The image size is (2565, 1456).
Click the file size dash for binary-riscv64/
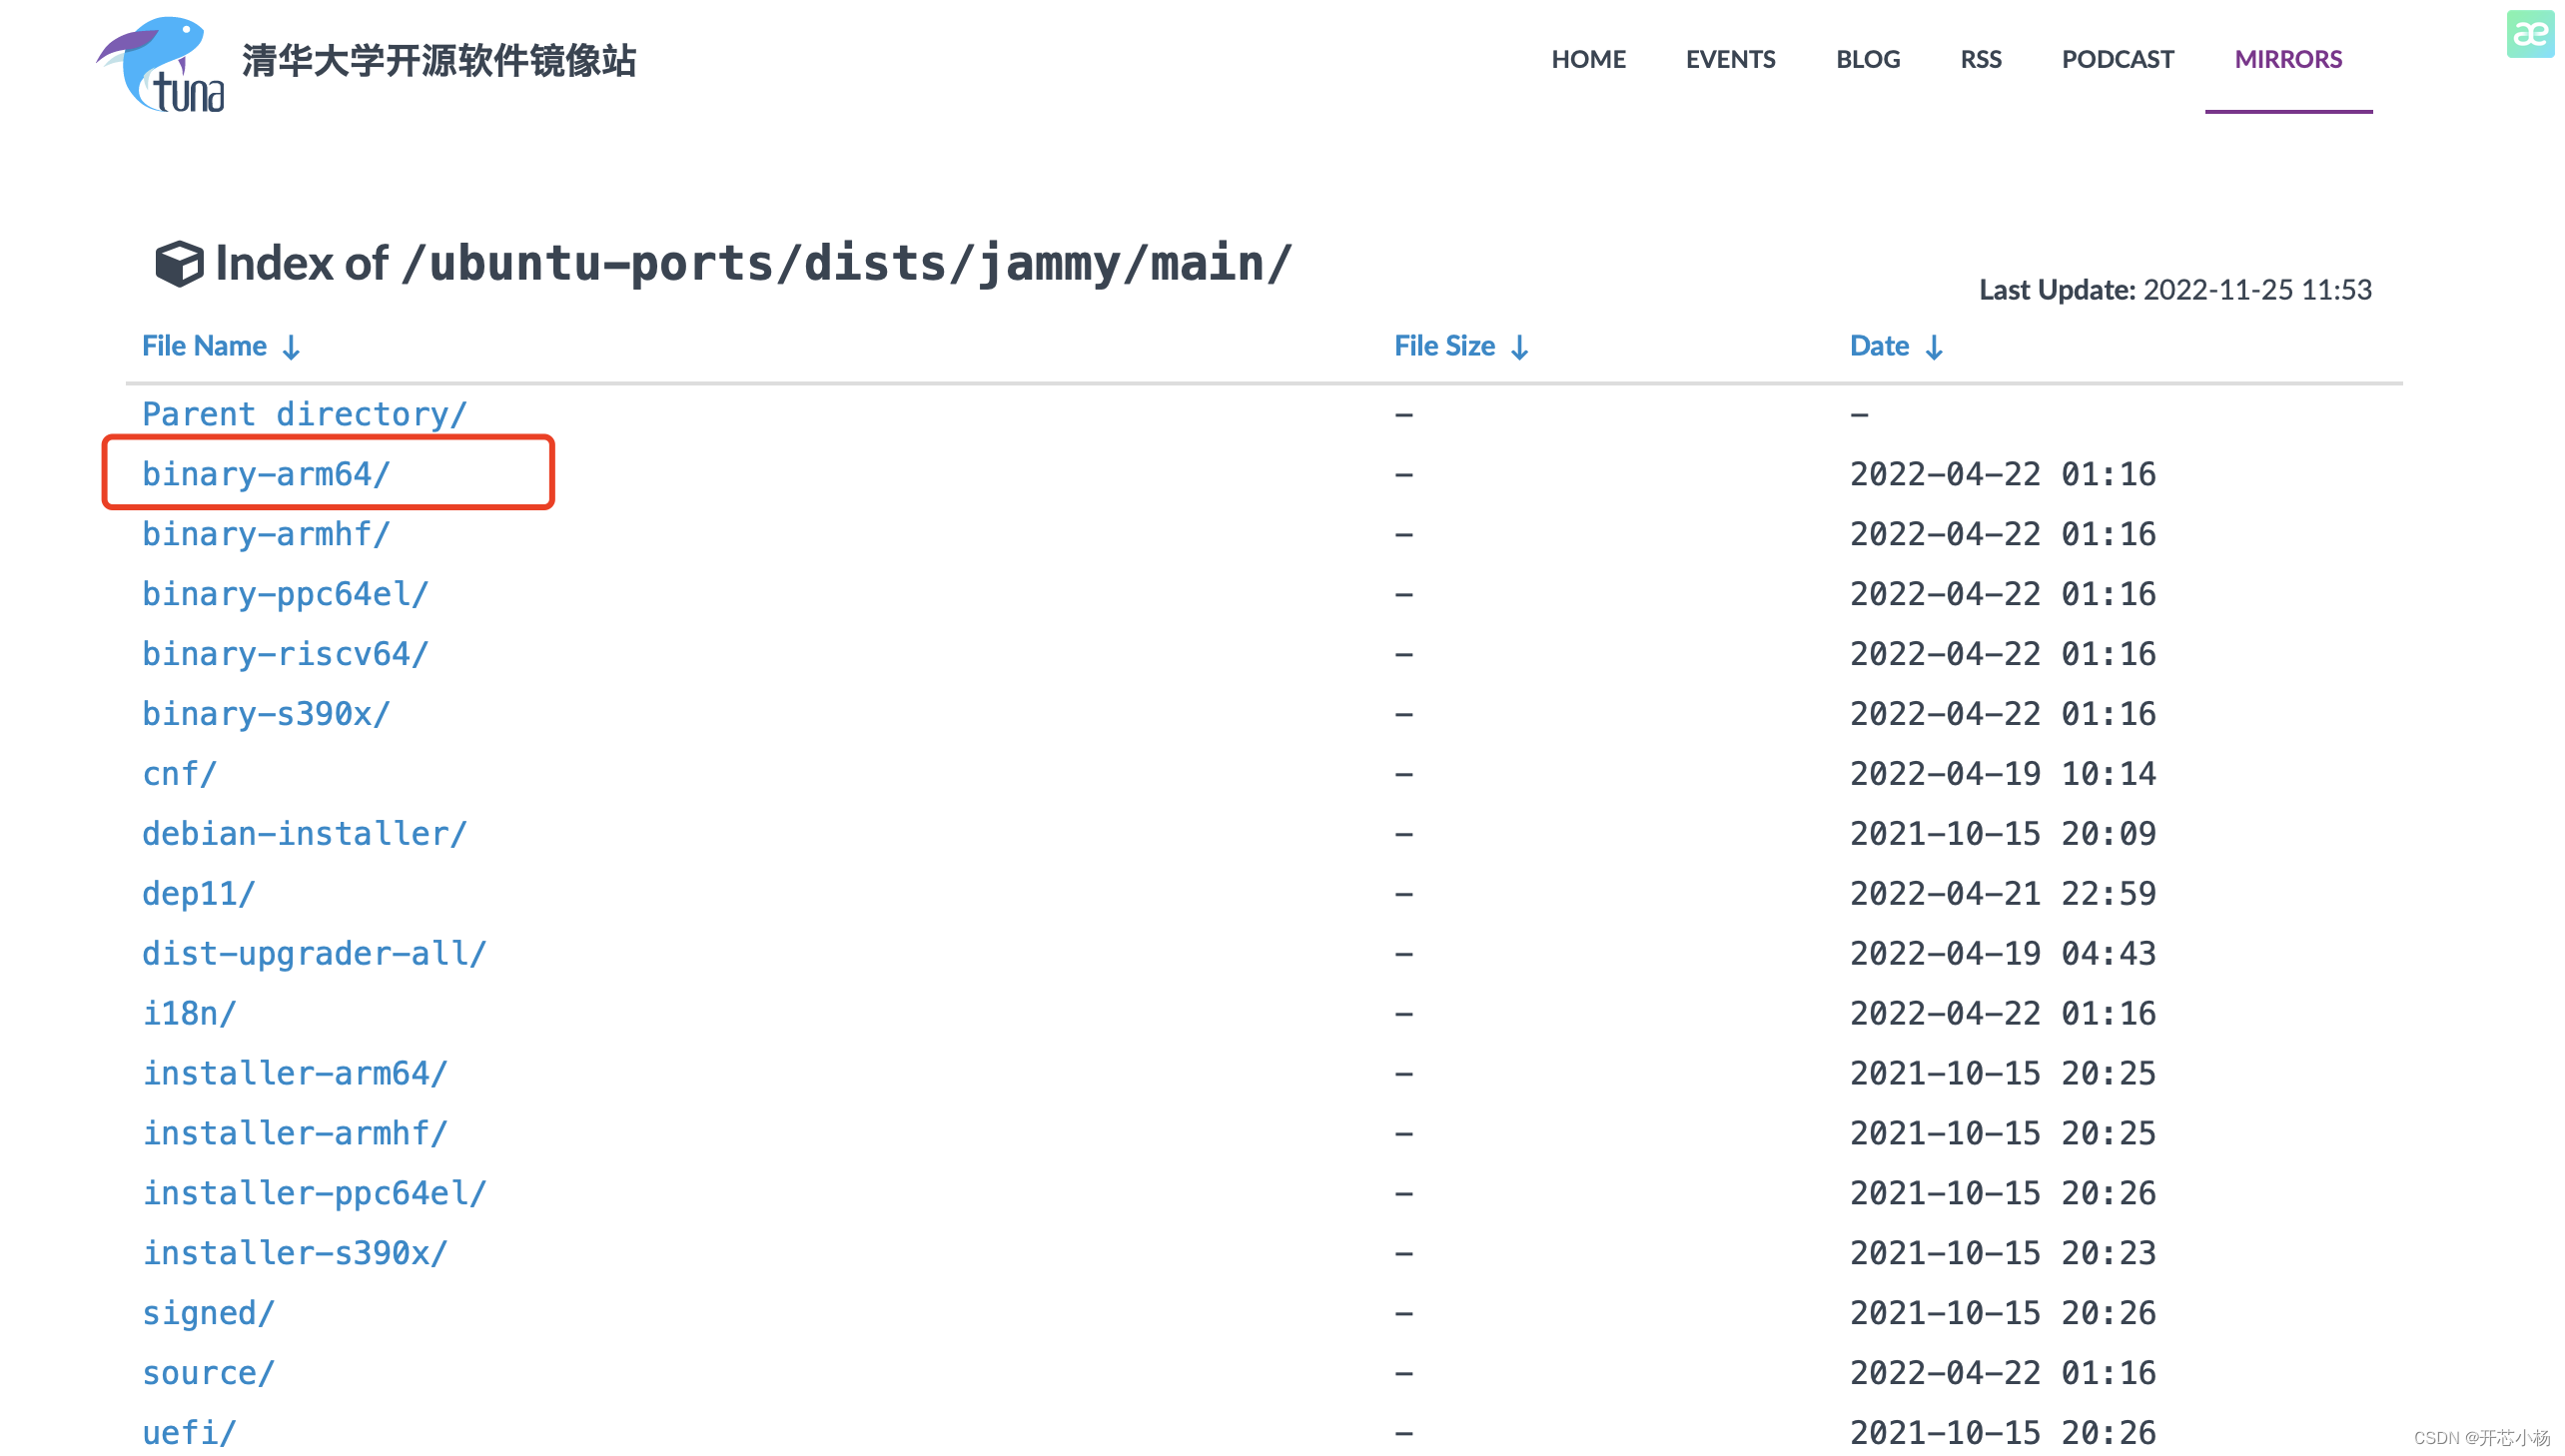1404,655
